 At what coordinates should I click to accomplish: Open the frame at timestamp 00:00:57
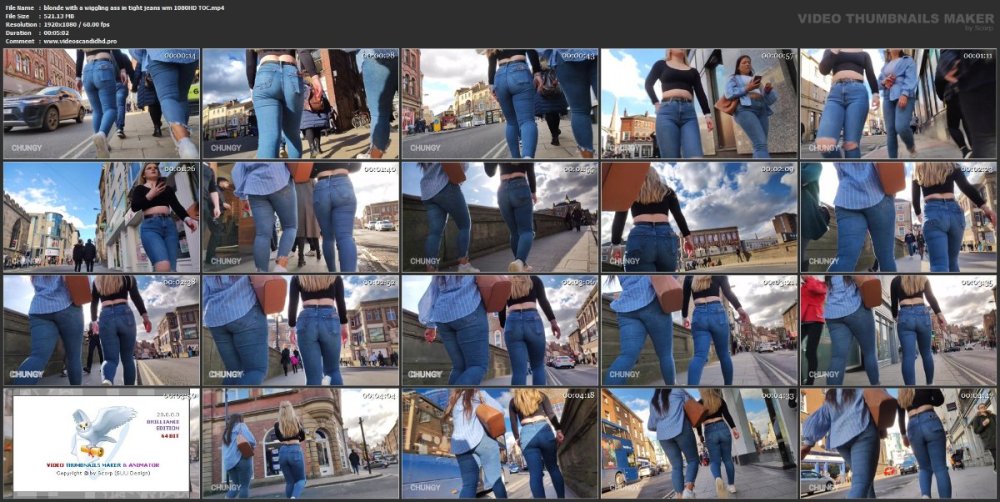[x=700, y=103]
